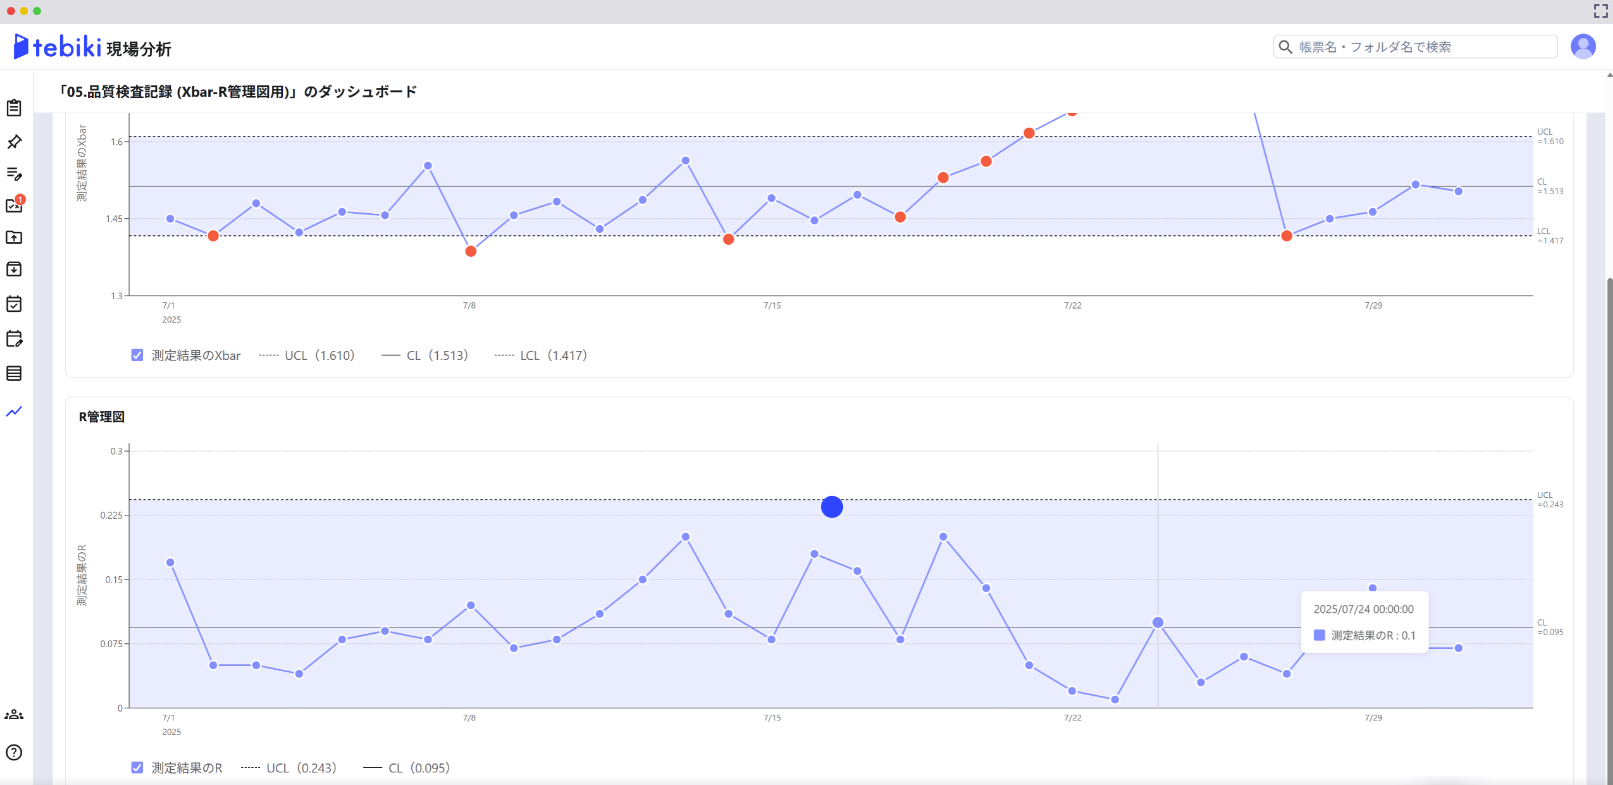Open the clipboard reports icon in sidebar
This screenshot has width=1613, height=785.
pyautogui.click(x=14, y=108)
